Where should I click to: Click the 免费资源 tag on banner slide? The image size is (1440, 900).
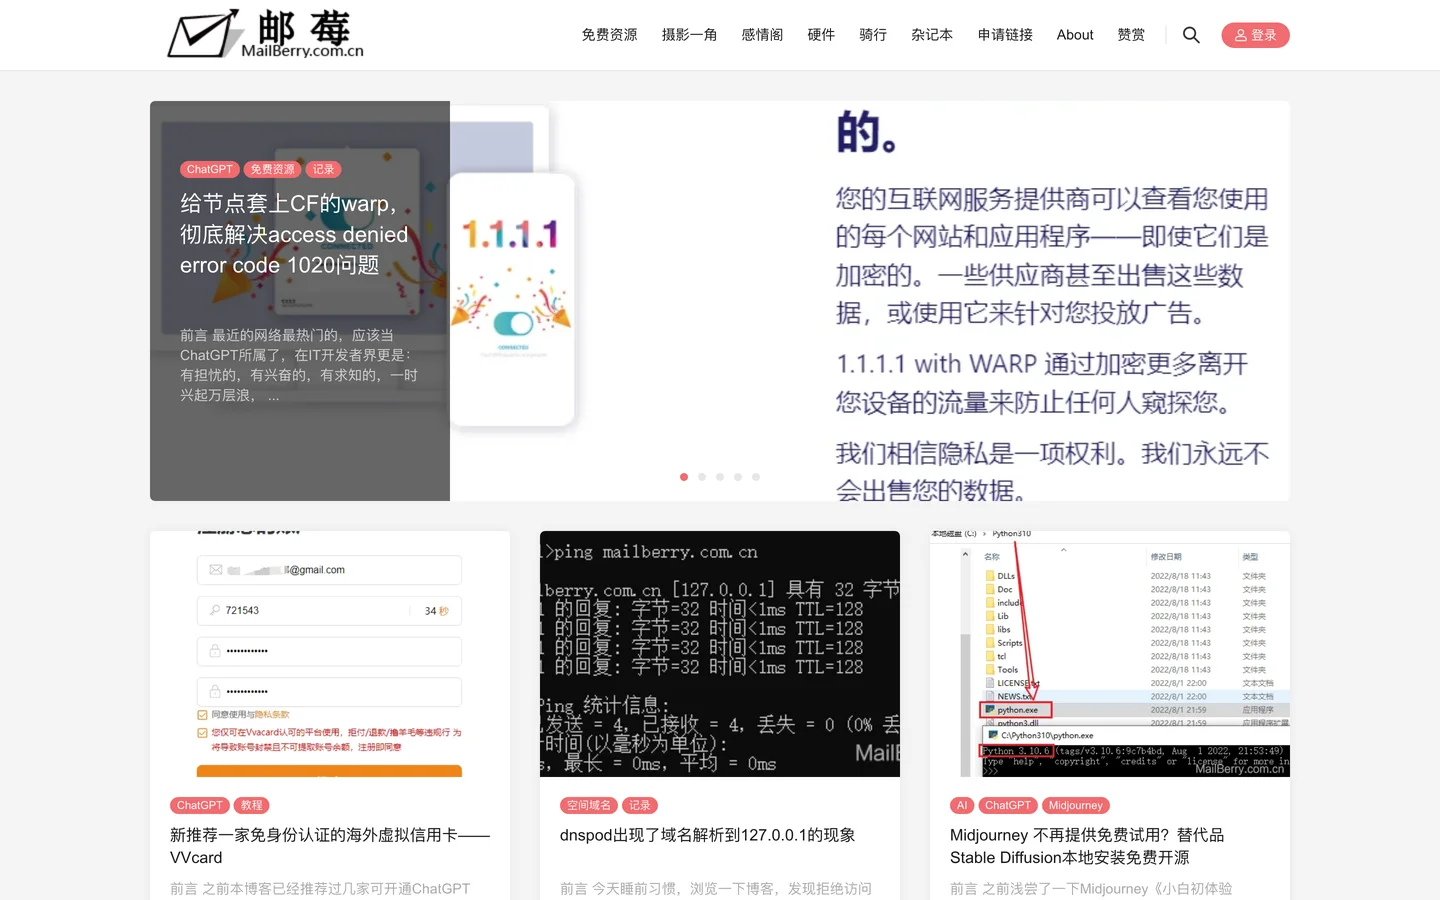click(x=272, y=169)
